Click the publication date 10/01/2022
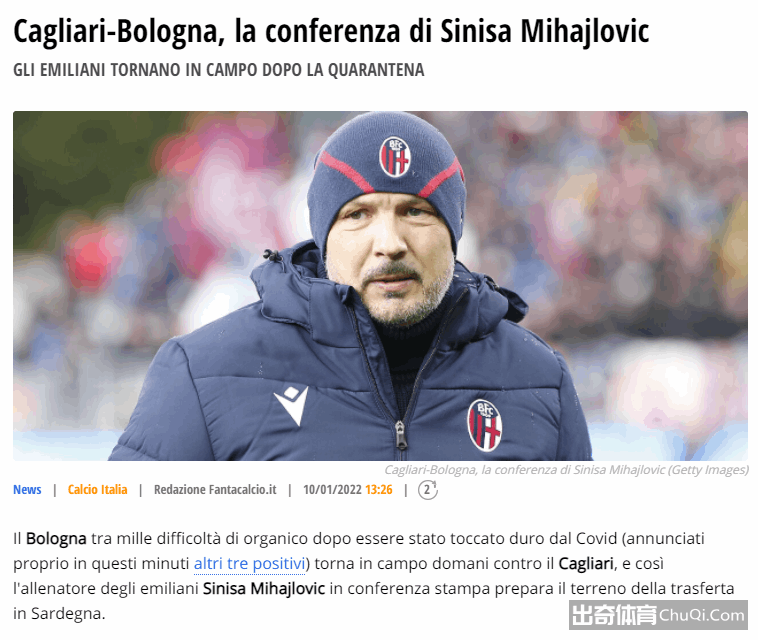The image size is (758, 640). point(333,490)
